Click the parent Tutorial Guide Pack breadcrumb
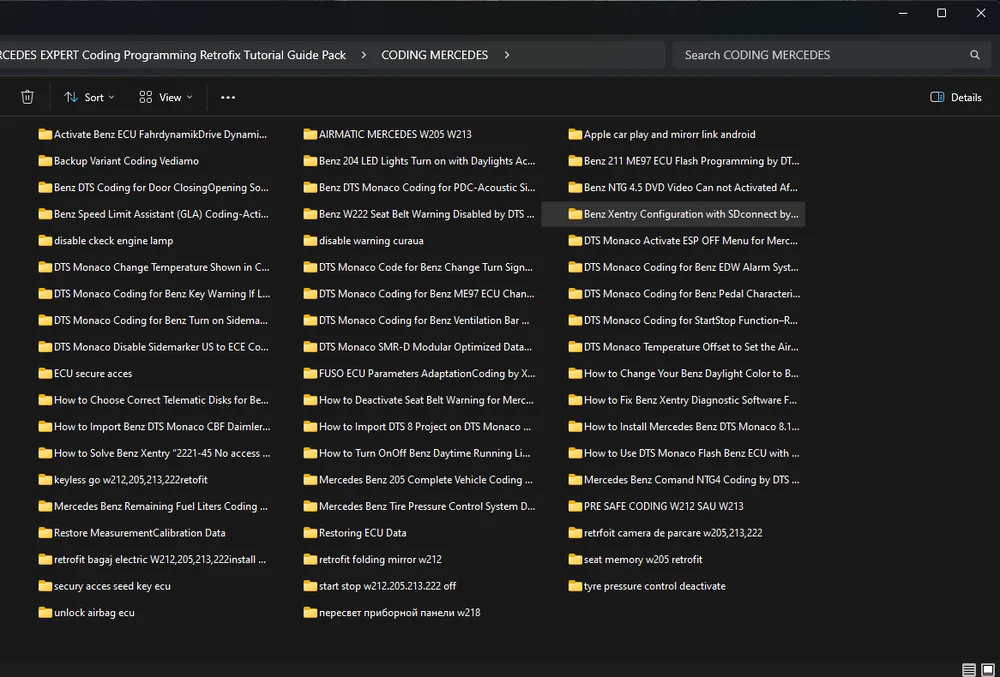1000x677 pixels. [173, 55]
